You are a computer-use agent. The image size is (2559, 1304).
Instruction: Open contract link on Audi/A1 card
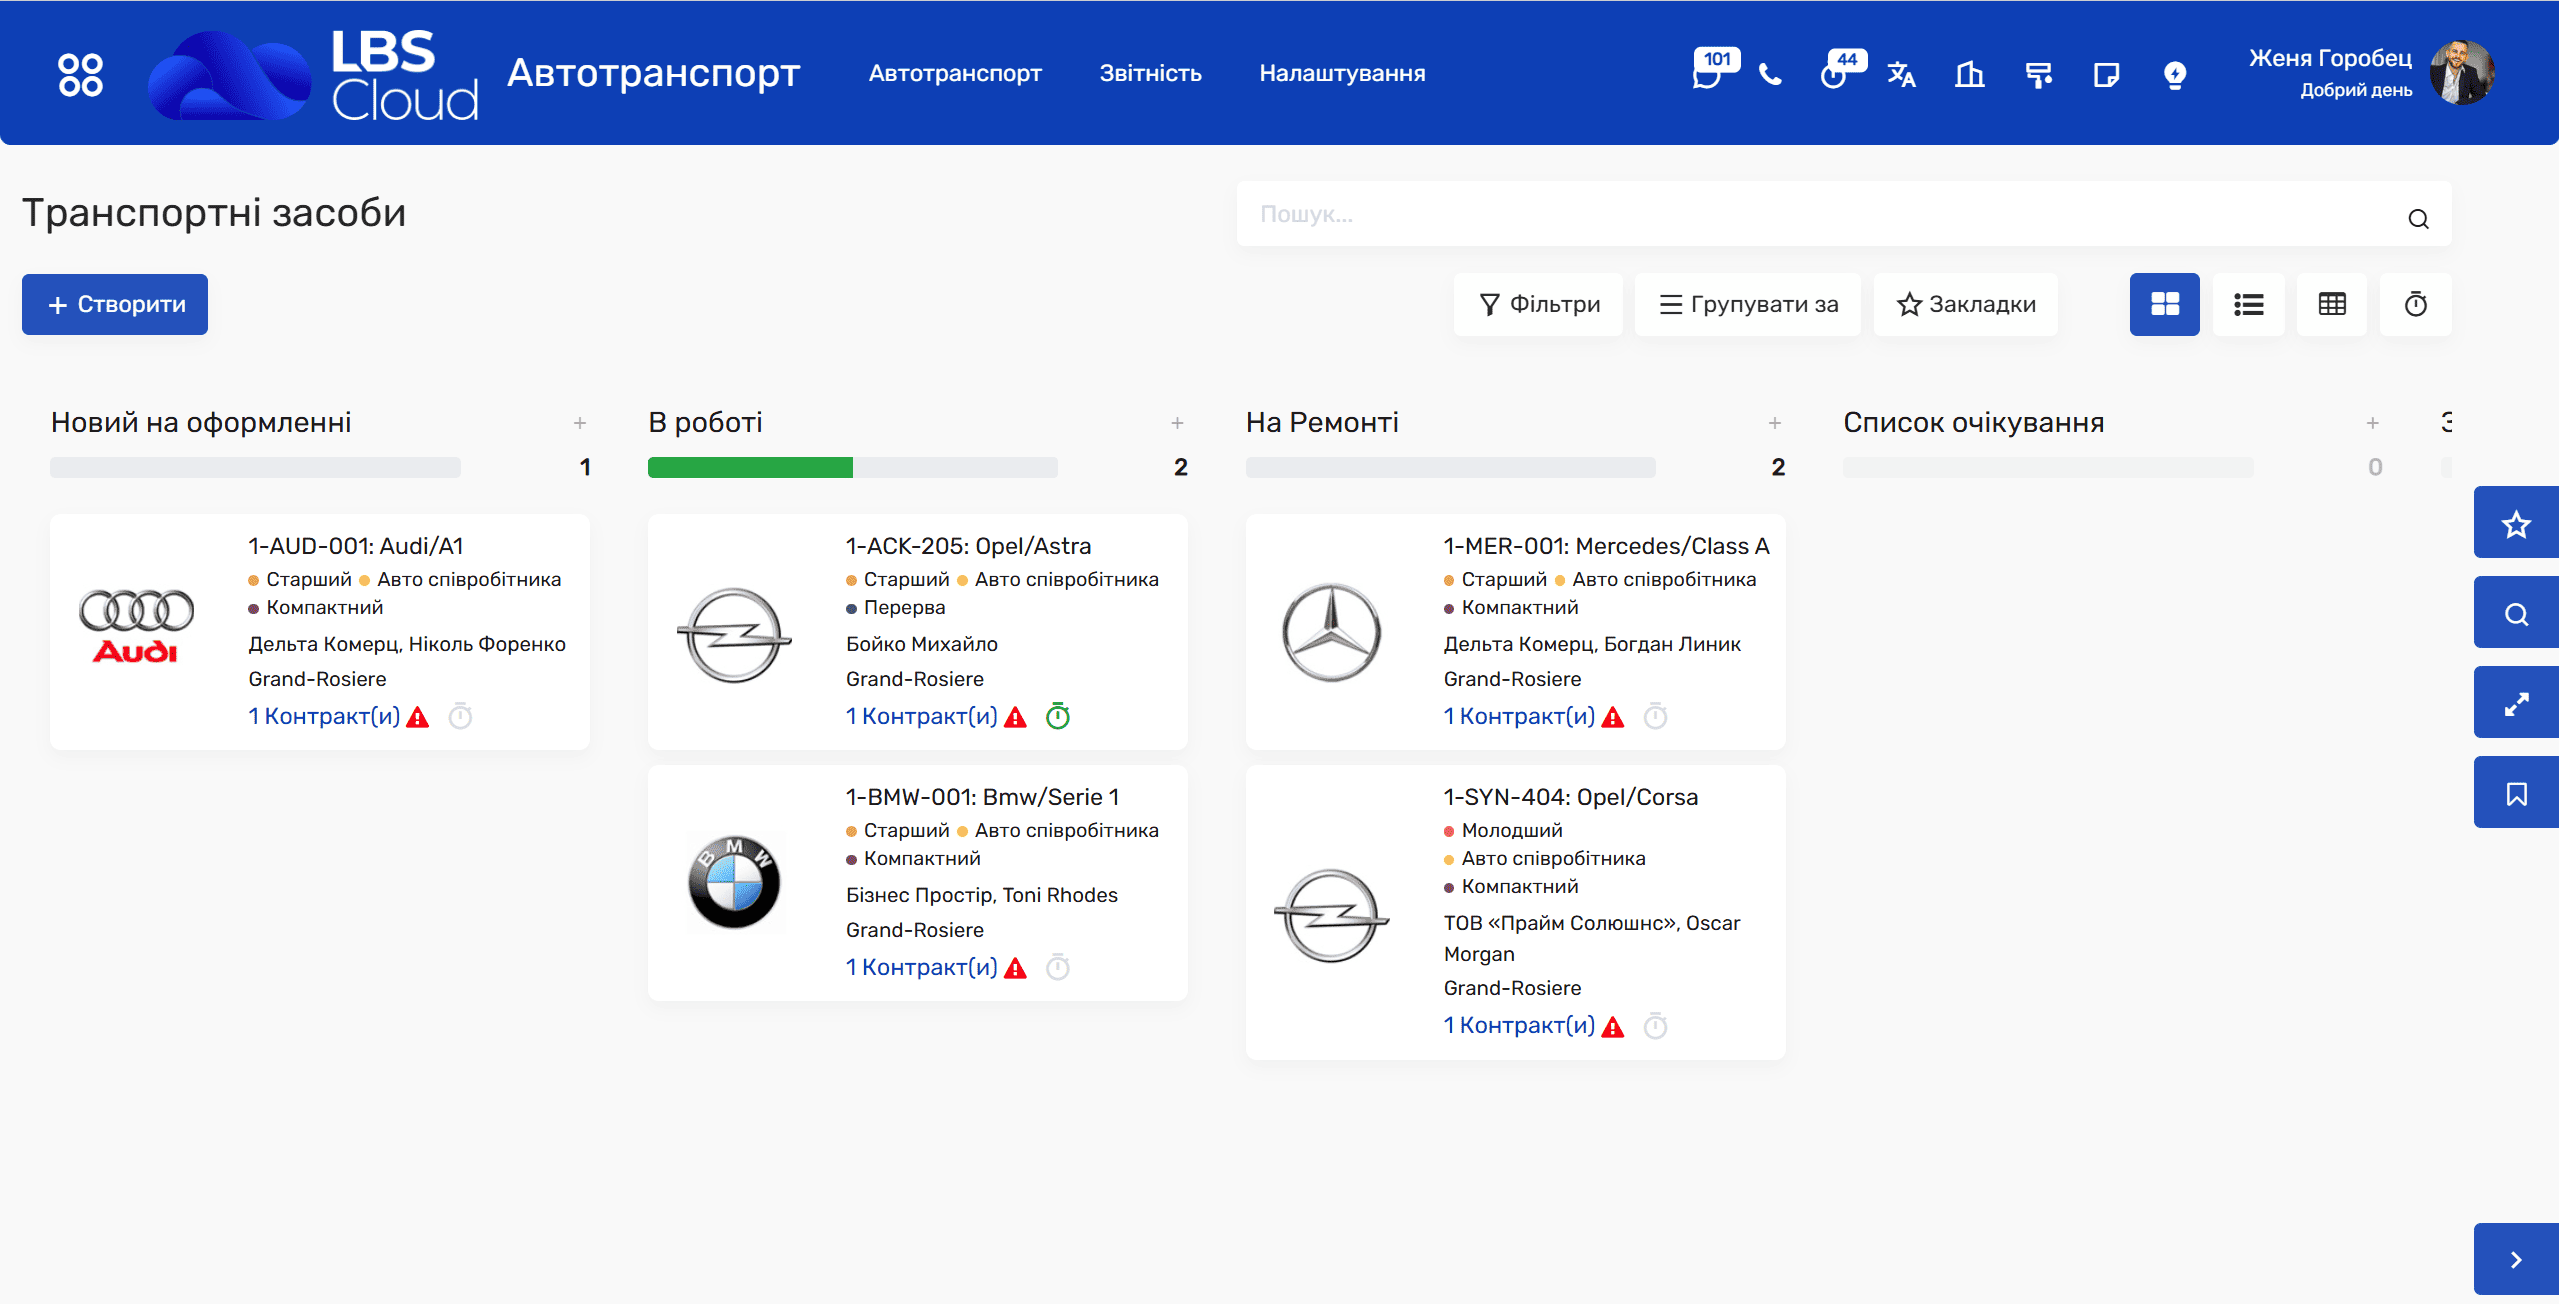click(324, 716)
